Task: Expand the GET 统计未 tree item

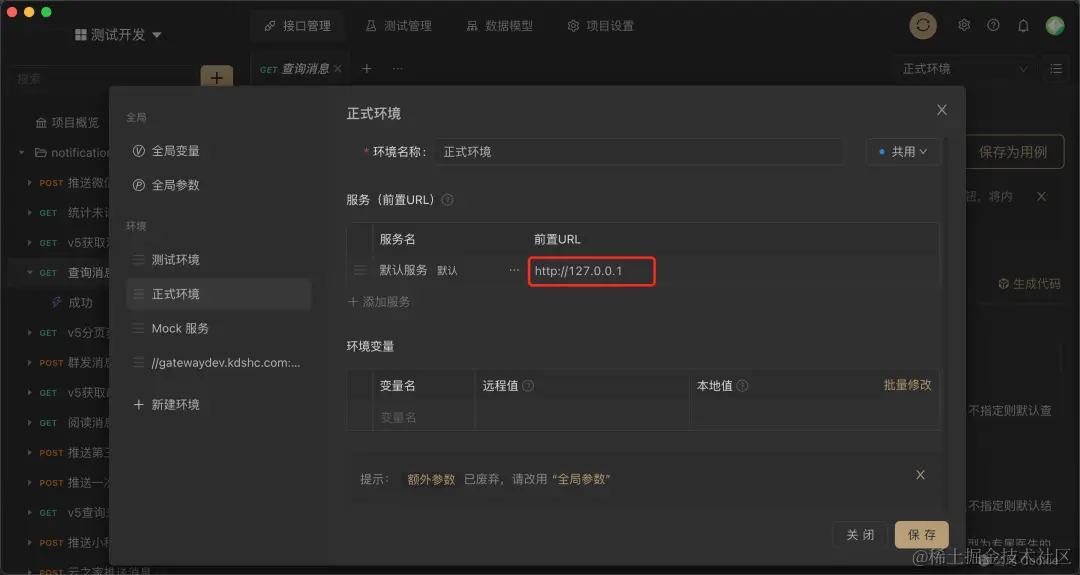Action: (x=29, y=213)
